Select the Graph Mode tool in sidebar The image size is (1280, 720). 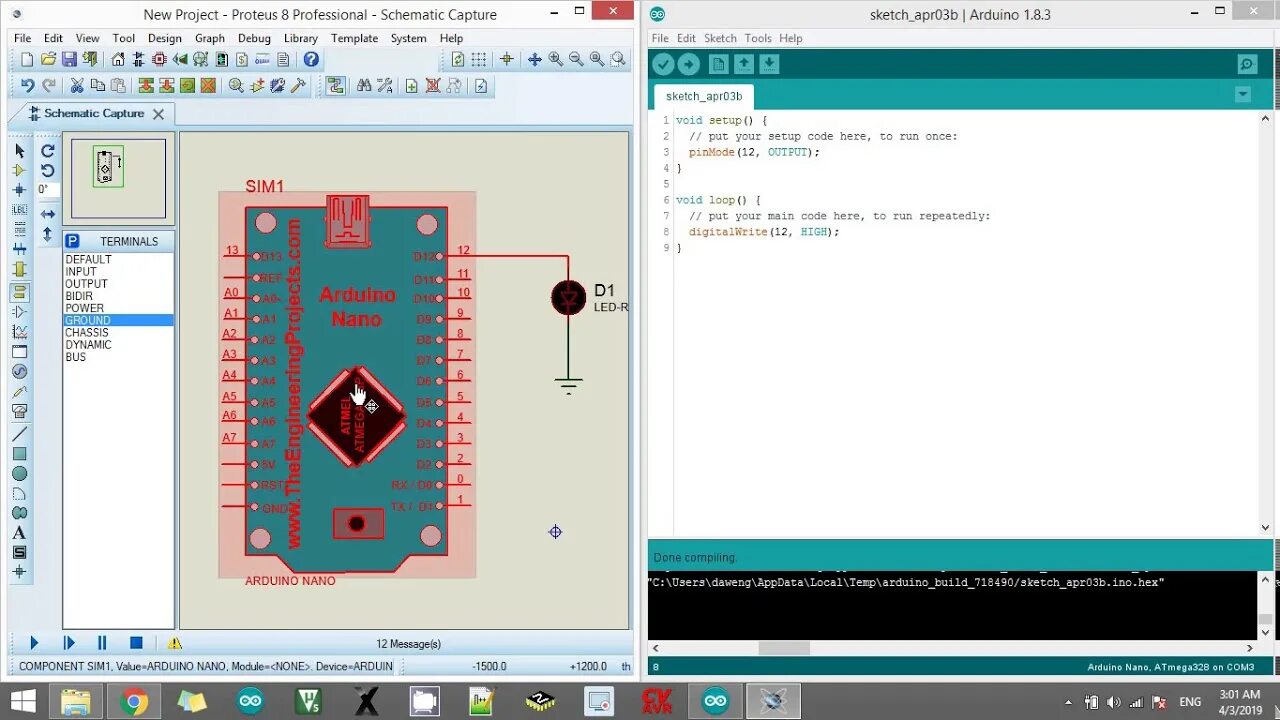(19, 332)
